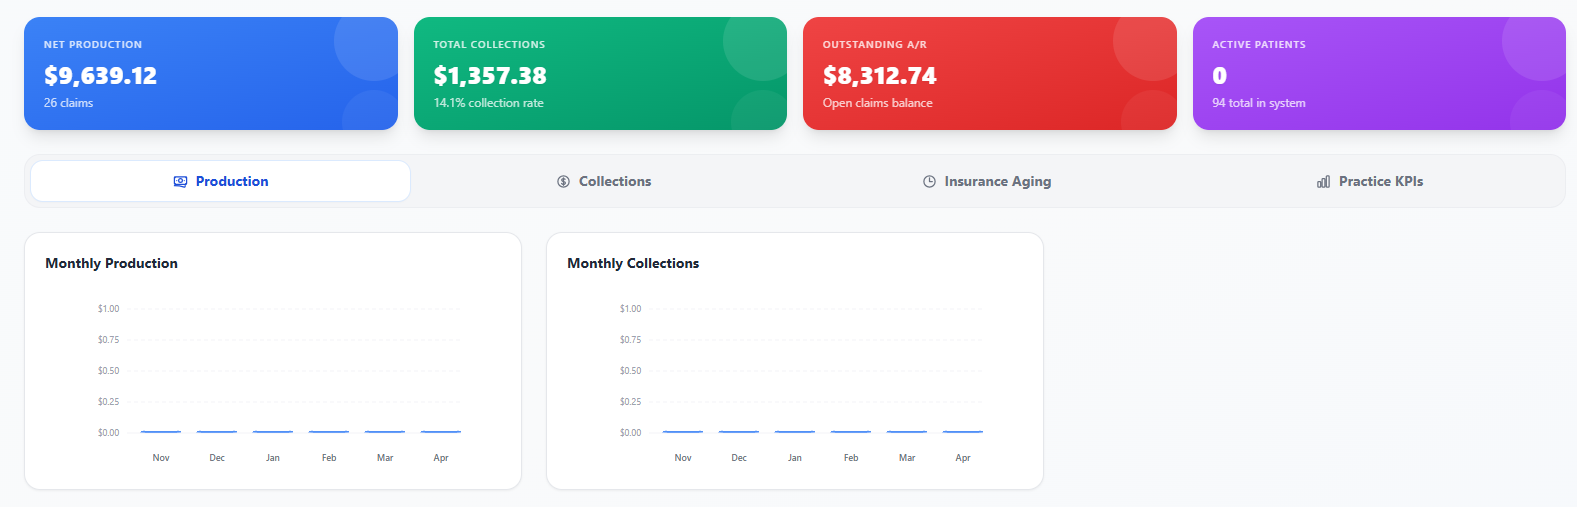Switch to the Collections tab
This screenshot has width=1577, height=507.
coord(604,181)
